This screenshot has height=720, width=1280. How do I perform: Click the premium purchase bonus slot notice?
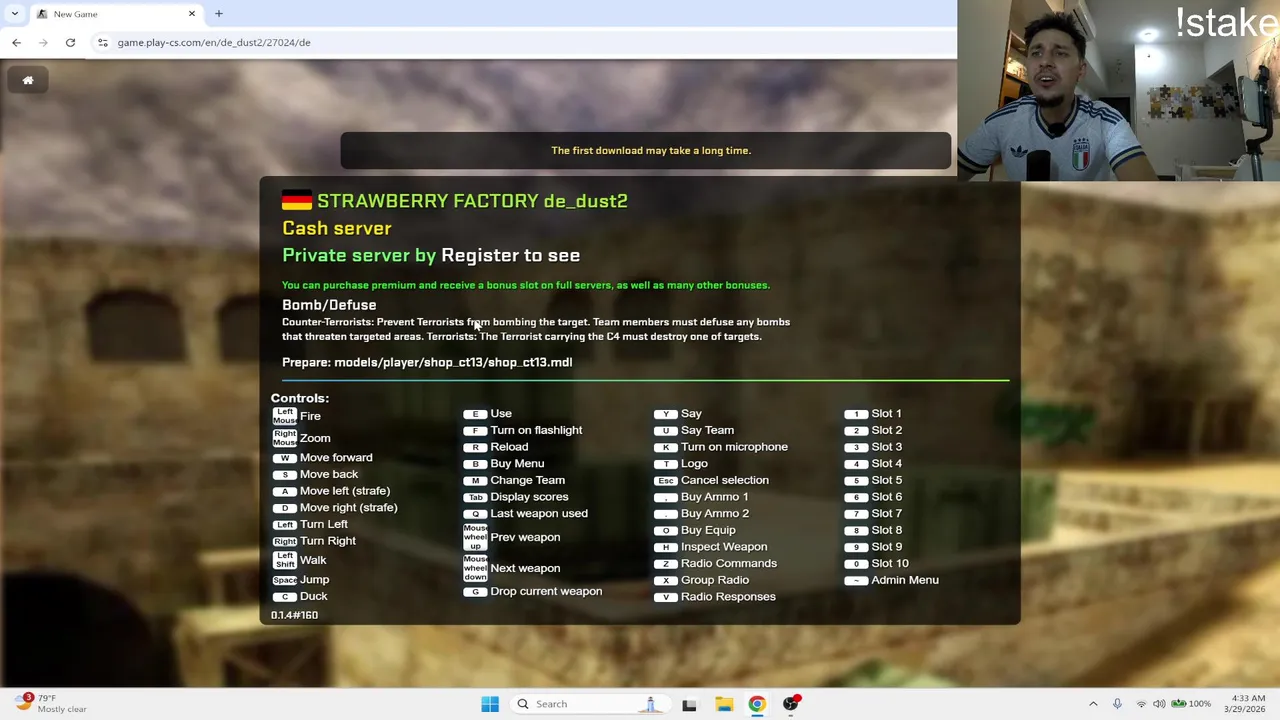pos(526,285)
